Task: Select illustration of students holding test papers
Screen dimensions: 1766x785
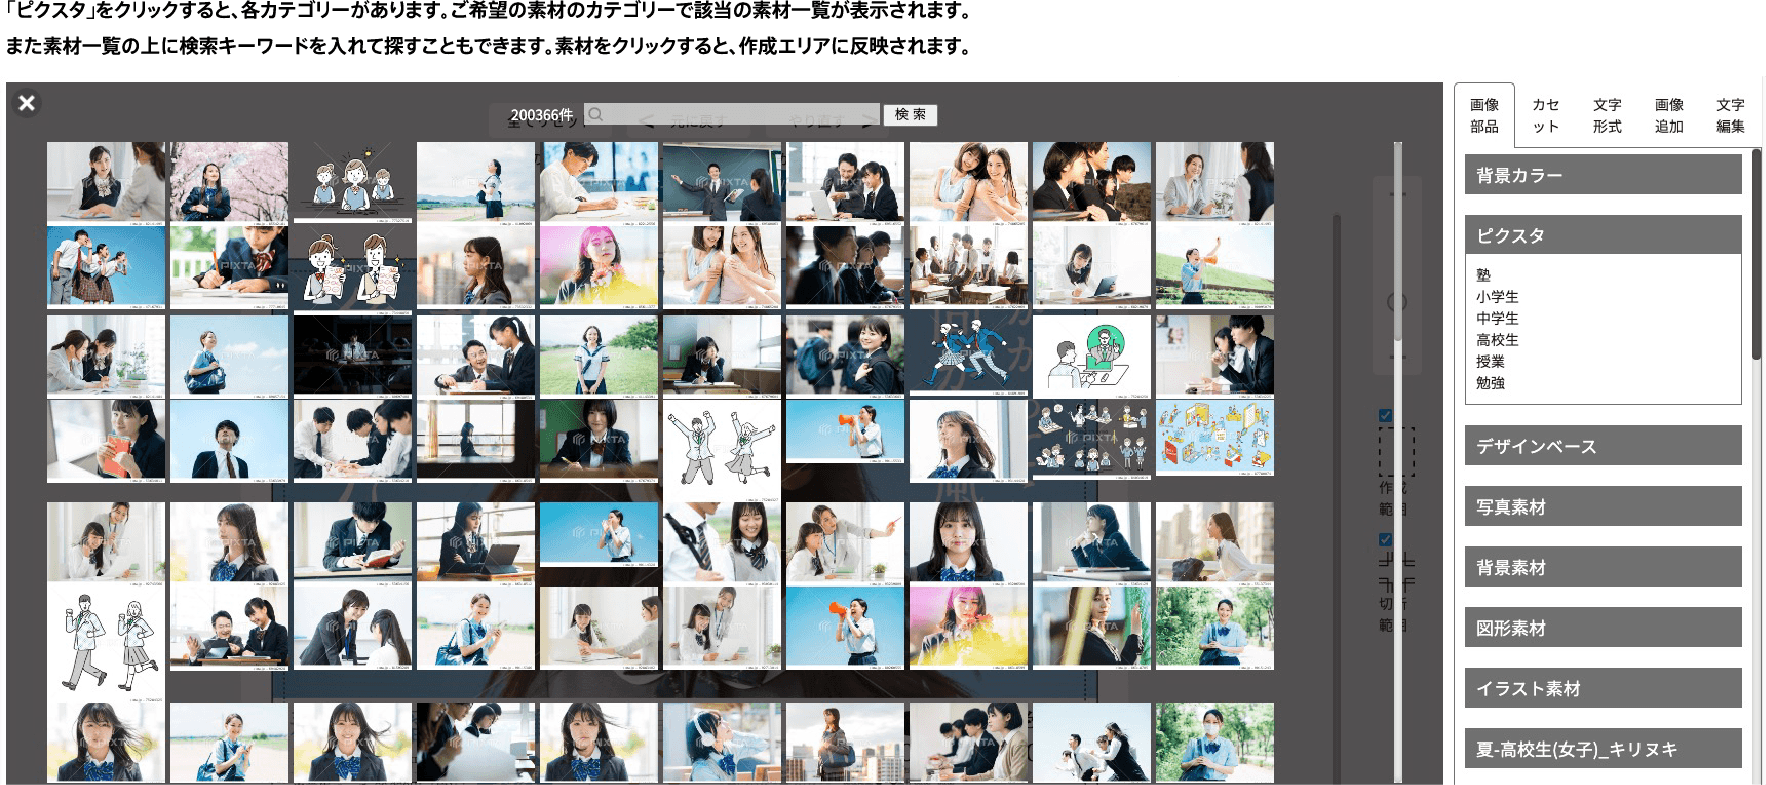Action: tap(352, 272)
